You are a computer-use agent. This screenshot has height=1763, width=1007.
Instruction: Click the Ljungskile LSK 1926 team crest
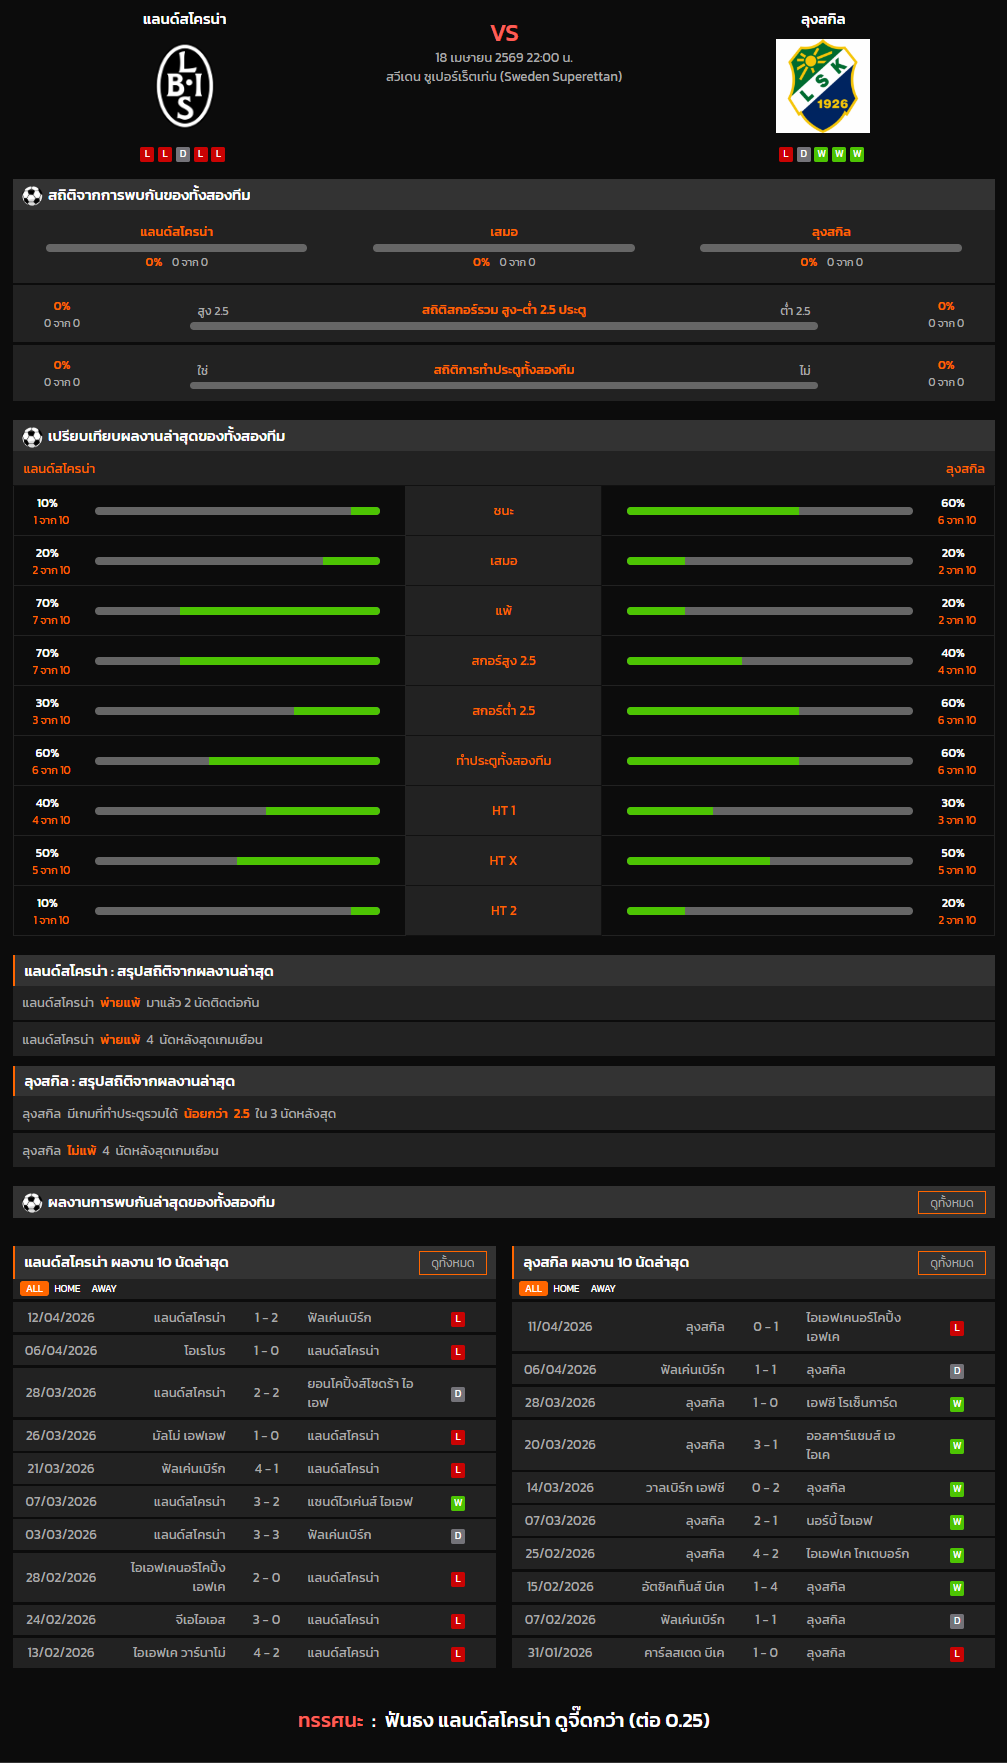tap(822, 86)
